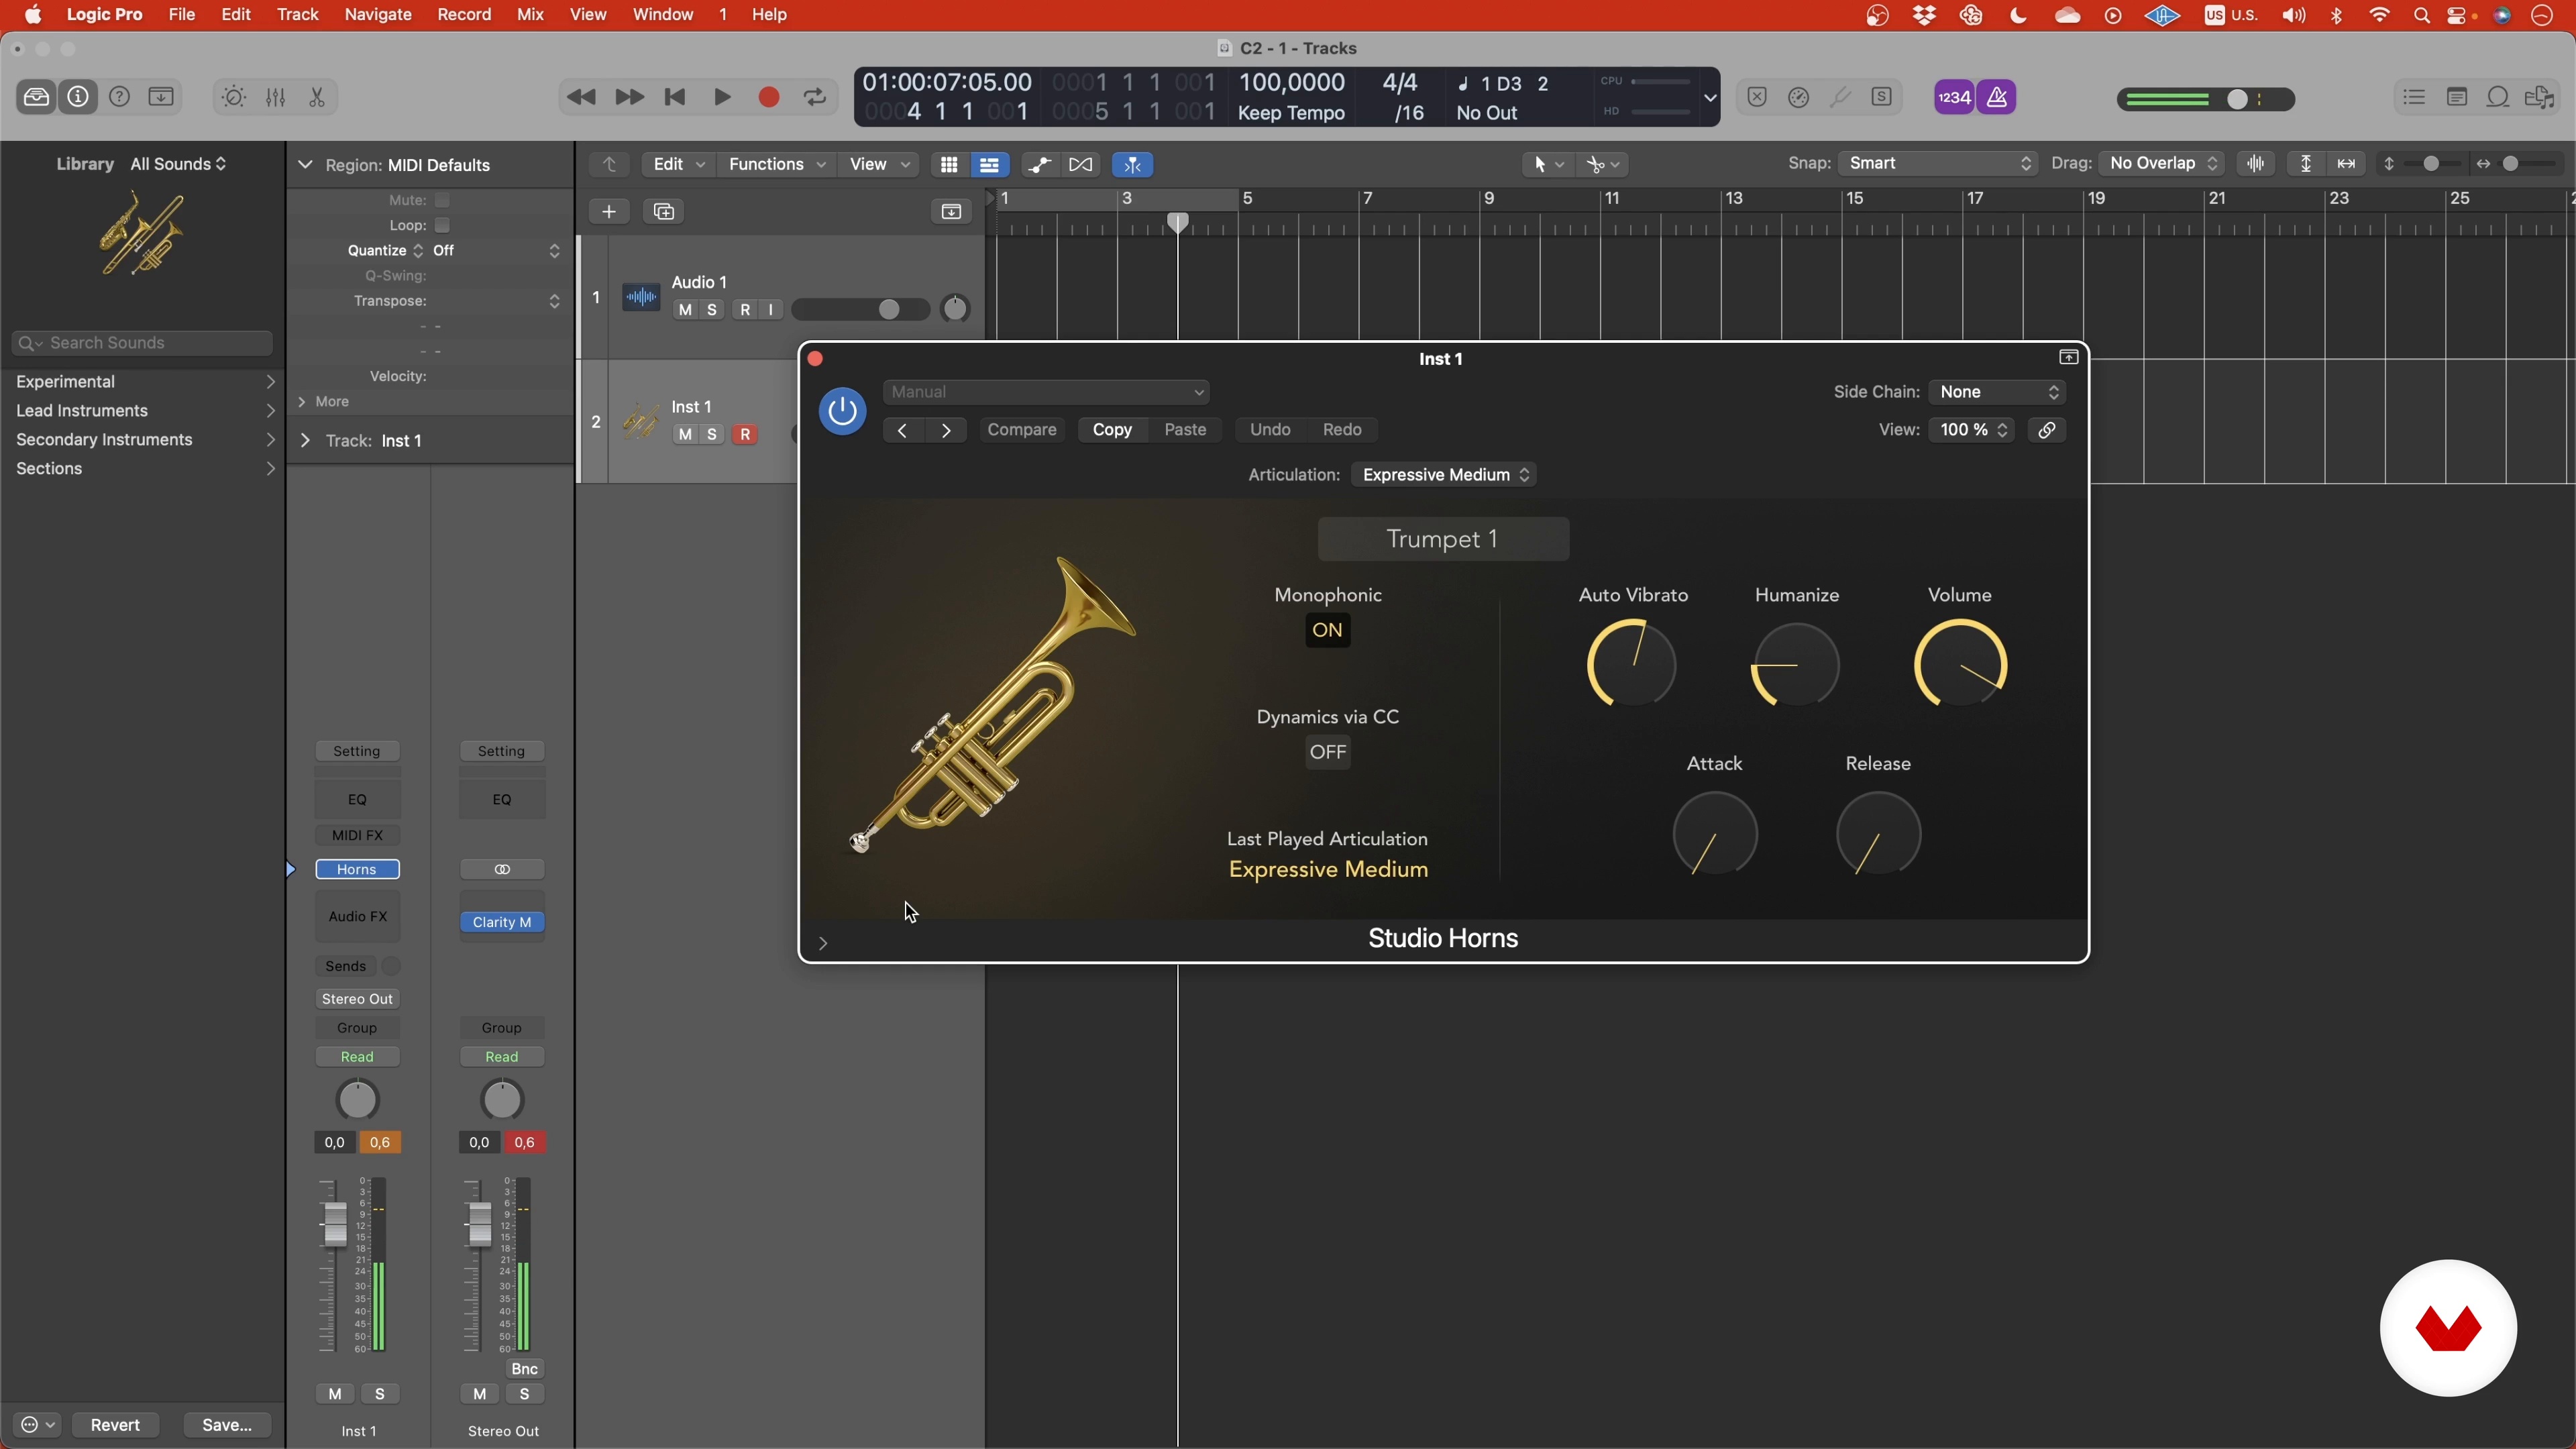
Task: Switch to grid view in Tracks toolbar
Action: pos(949,164)
